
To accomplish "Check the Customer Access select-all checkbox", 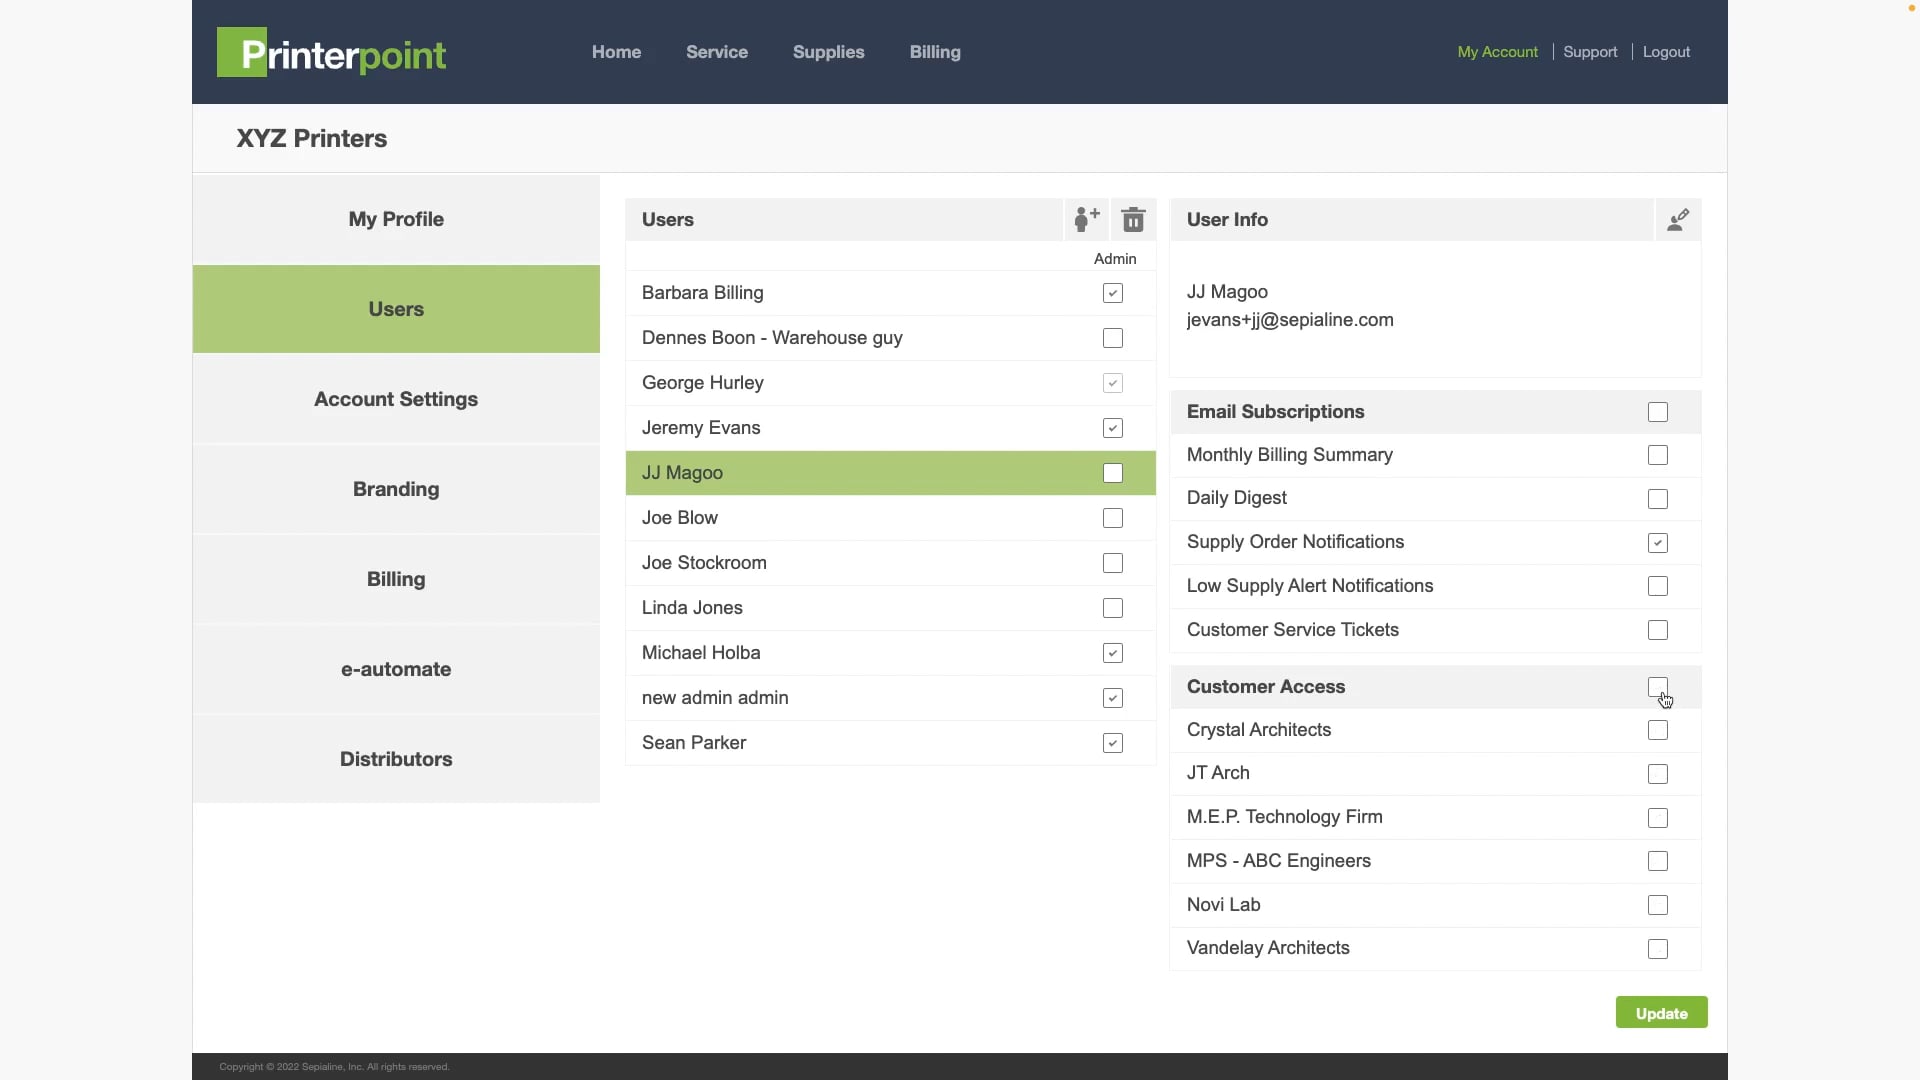I will [x=1657, y=687].
